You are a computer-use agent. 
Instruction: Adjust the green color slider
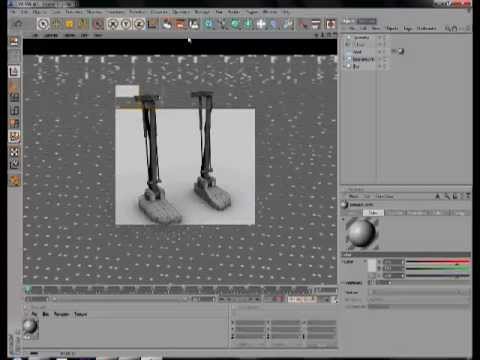(438, 269)
